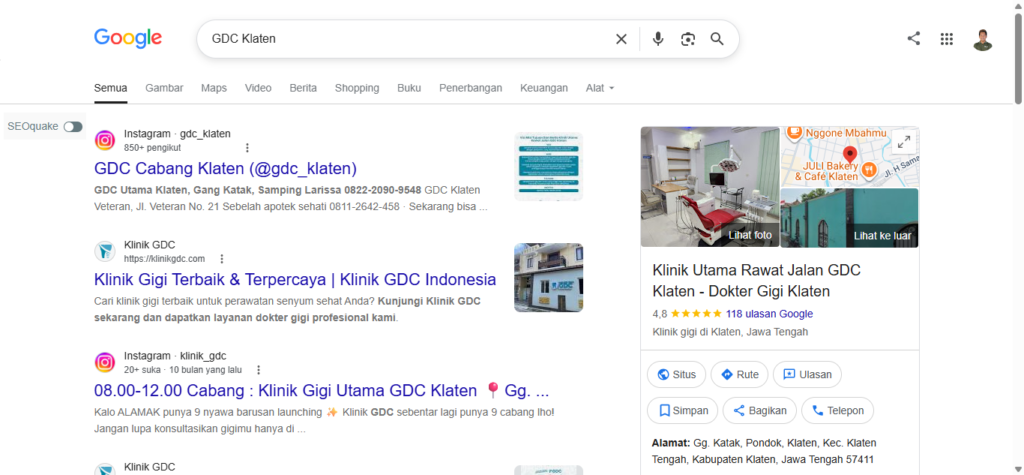1024x475 pixels.
Task: Switch to the Maps tab
Action: [x=214, y=88]
